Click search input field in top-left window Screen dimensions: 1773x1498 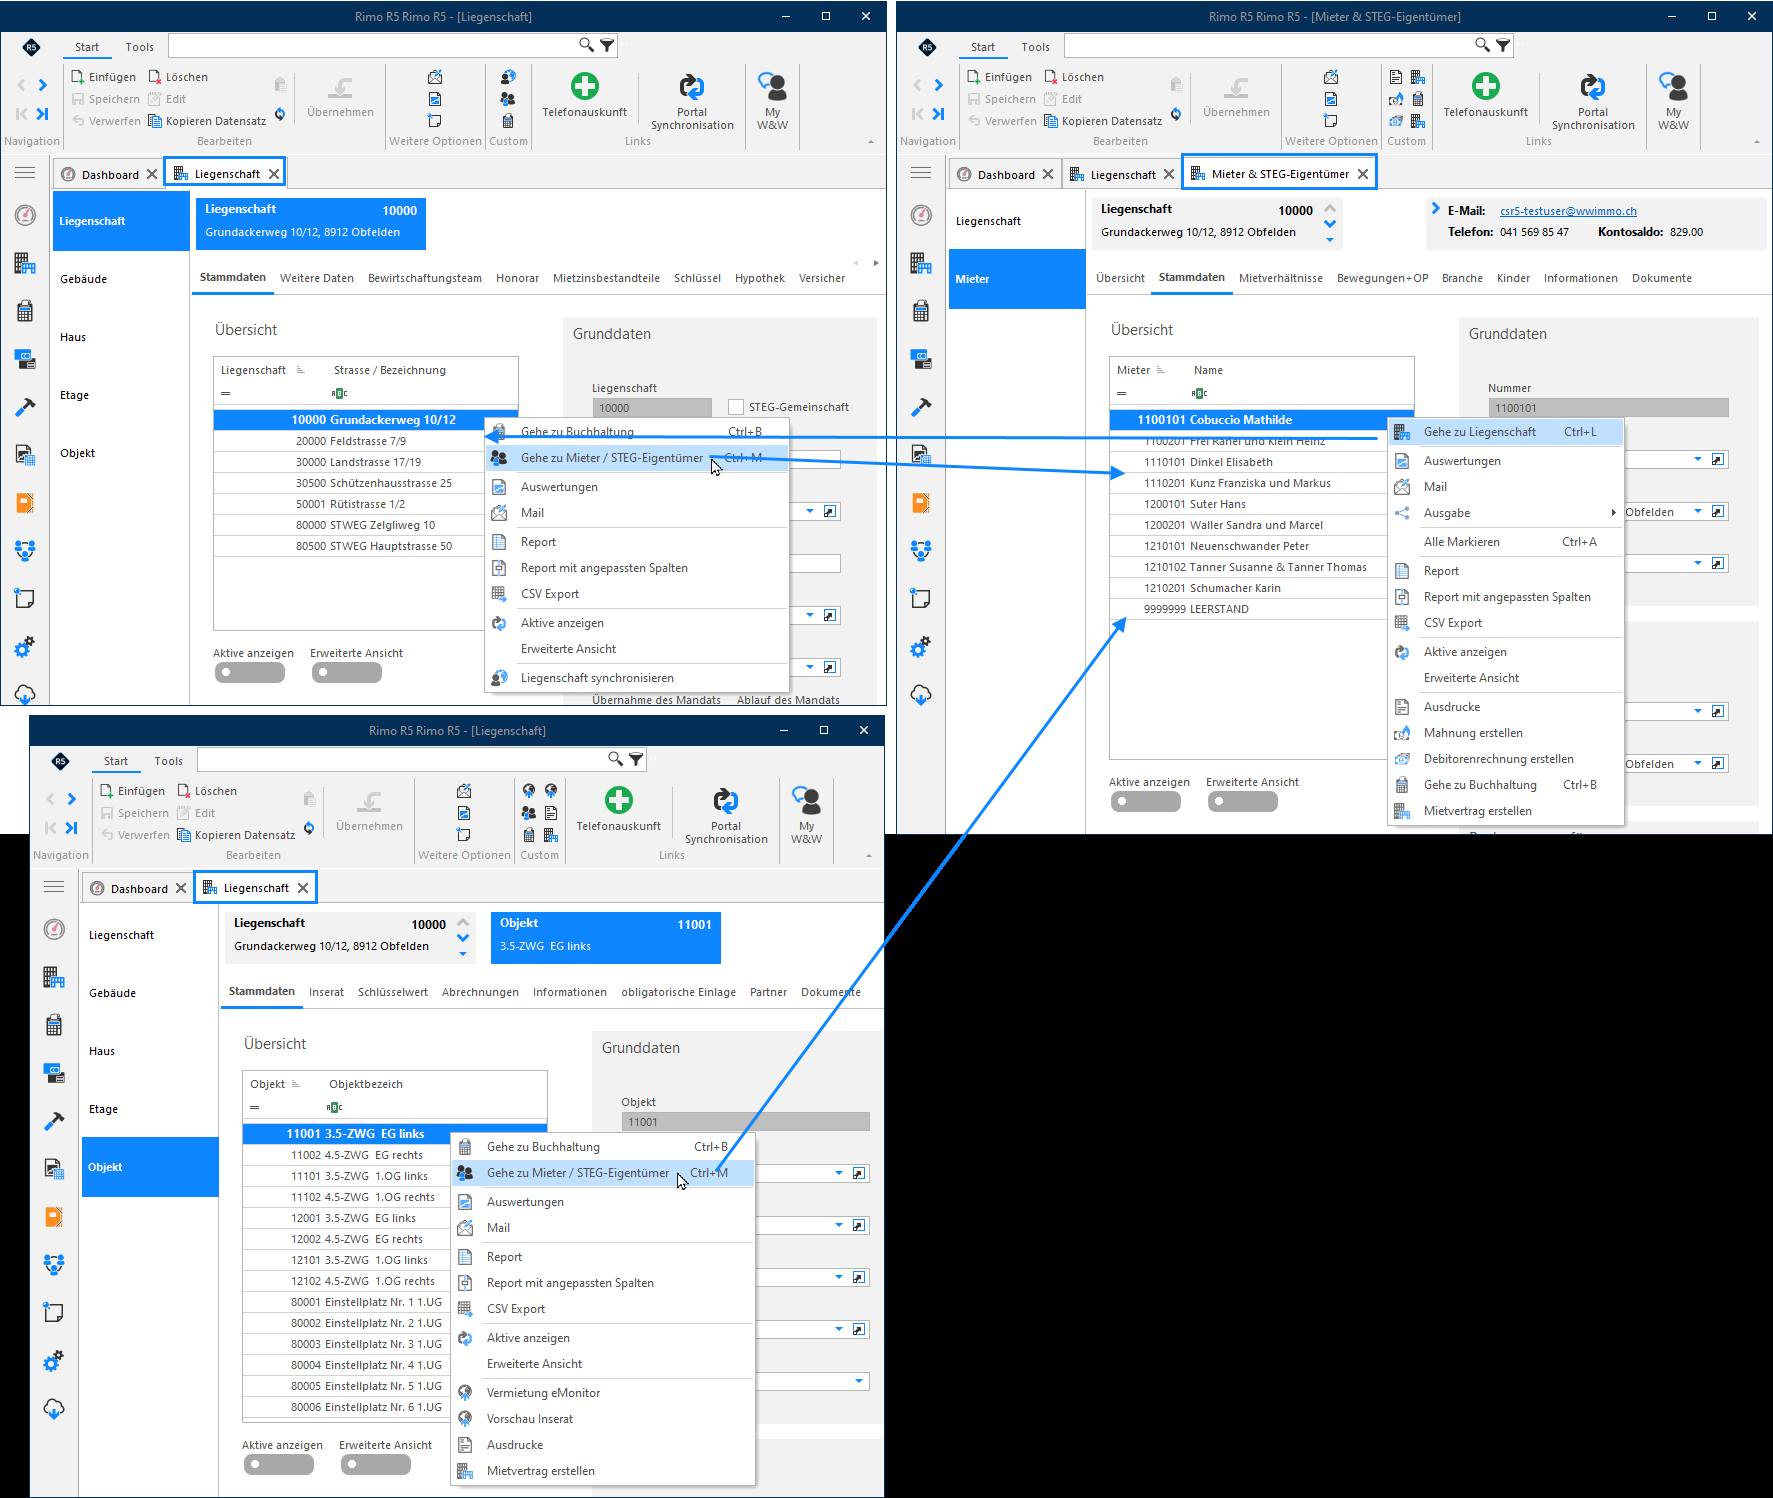click(x=374, y=45)
